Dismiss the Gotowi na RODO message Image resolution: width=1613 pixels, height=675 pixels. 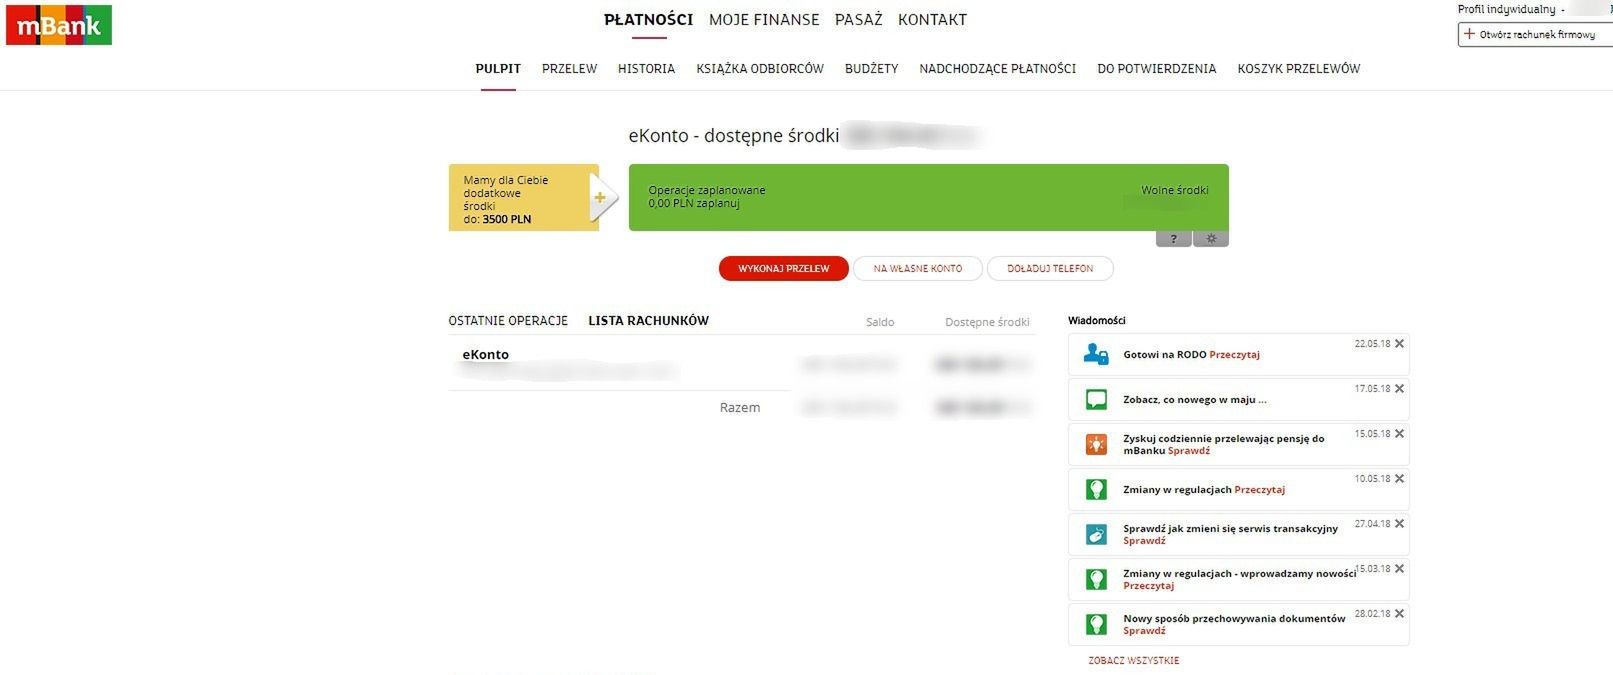(1399, 343)
